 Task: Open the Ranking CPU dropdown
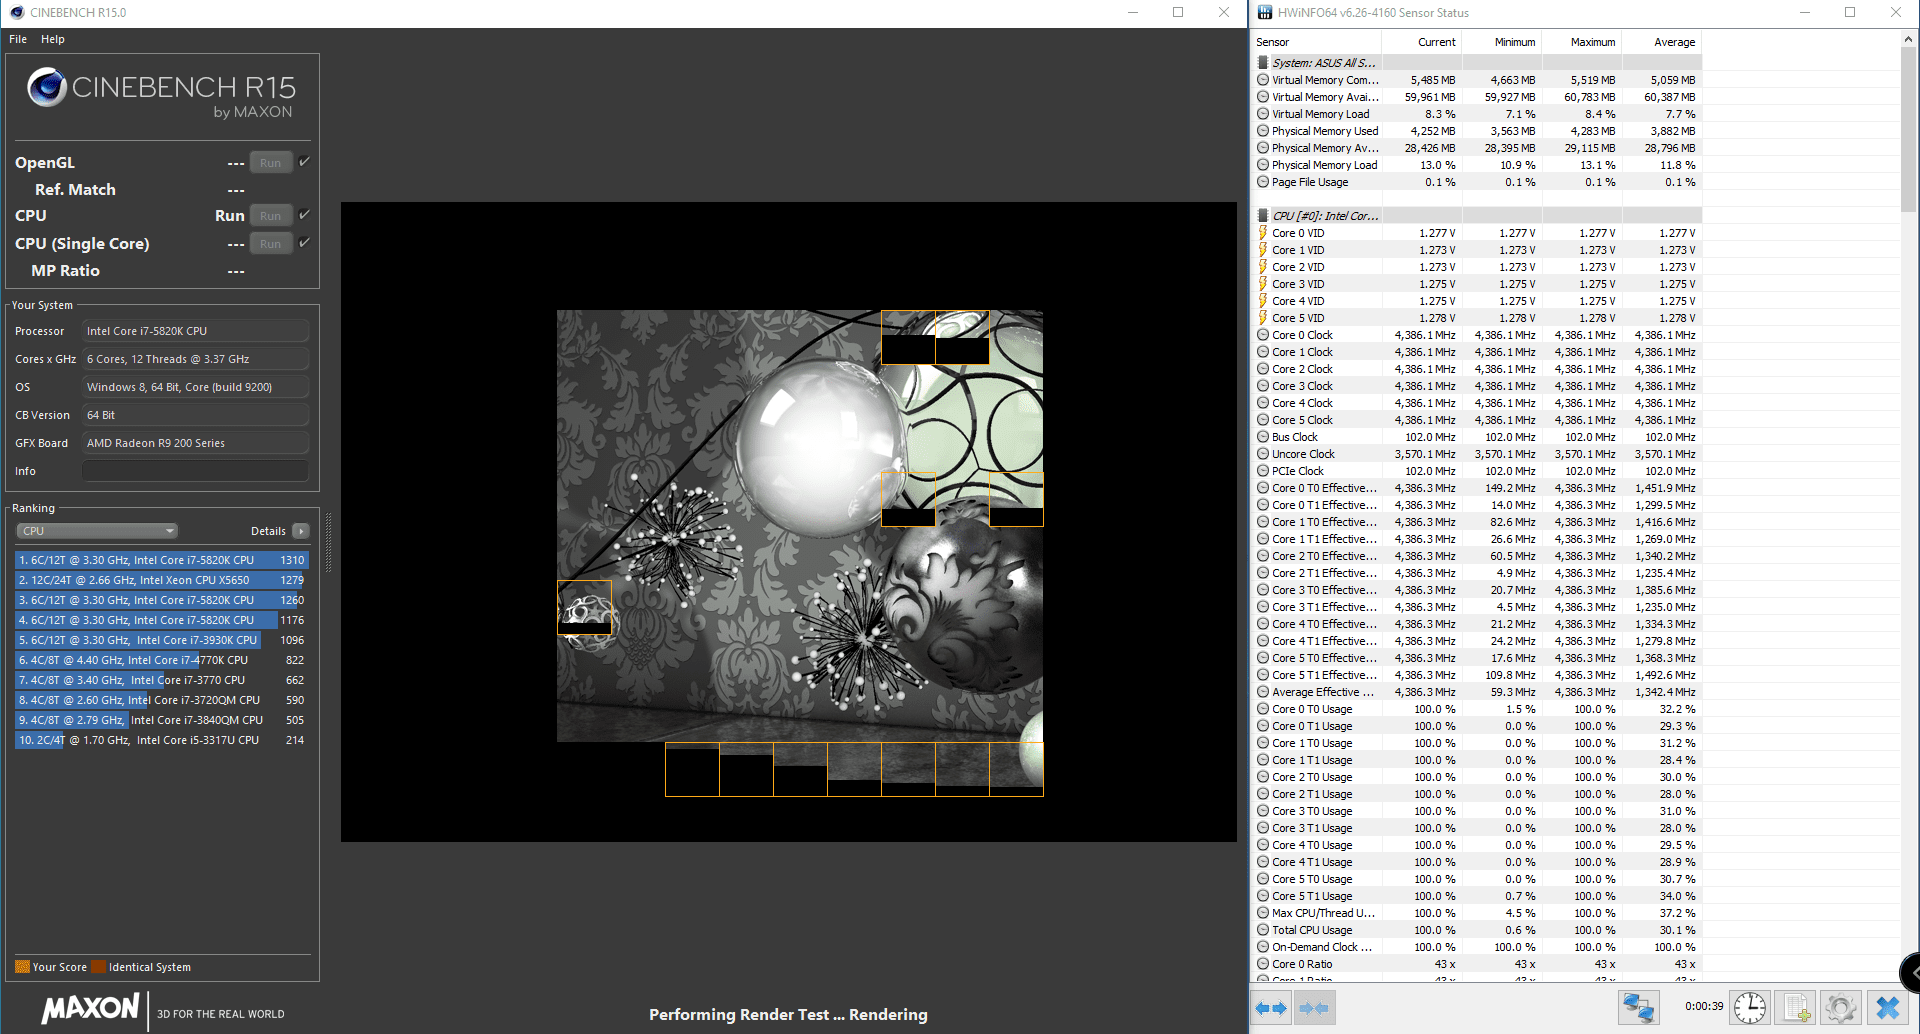97,531
